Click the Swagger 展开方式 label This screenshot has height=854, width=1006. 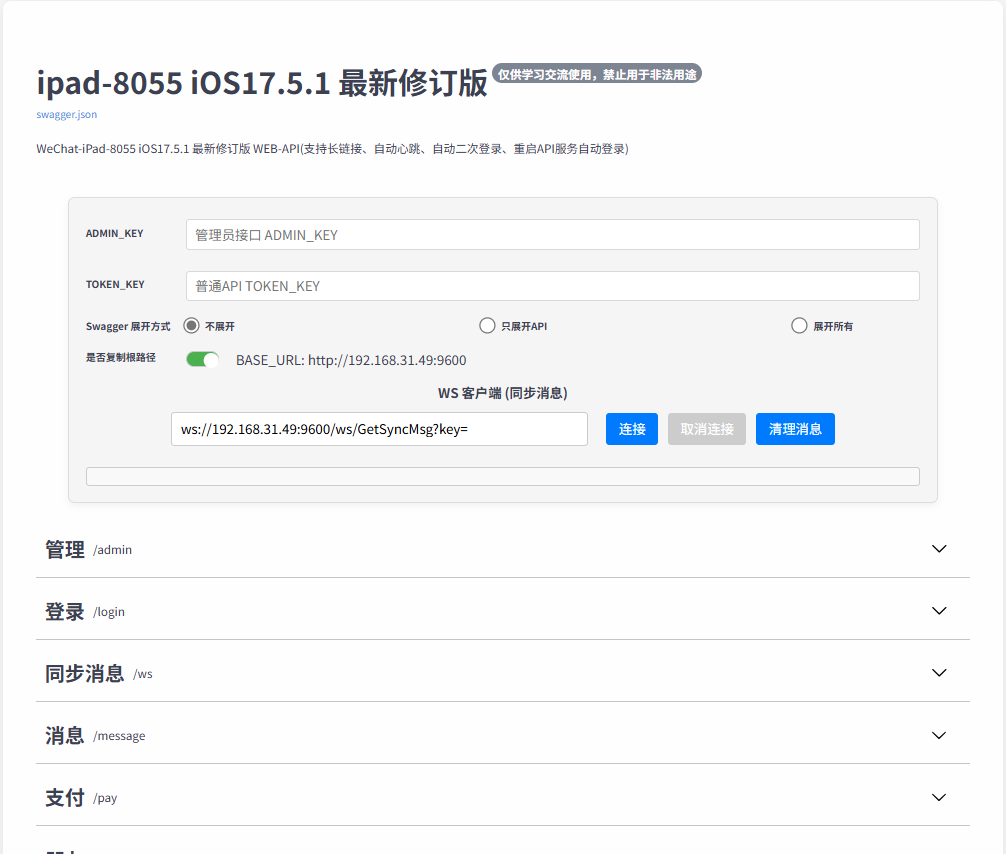128,326
